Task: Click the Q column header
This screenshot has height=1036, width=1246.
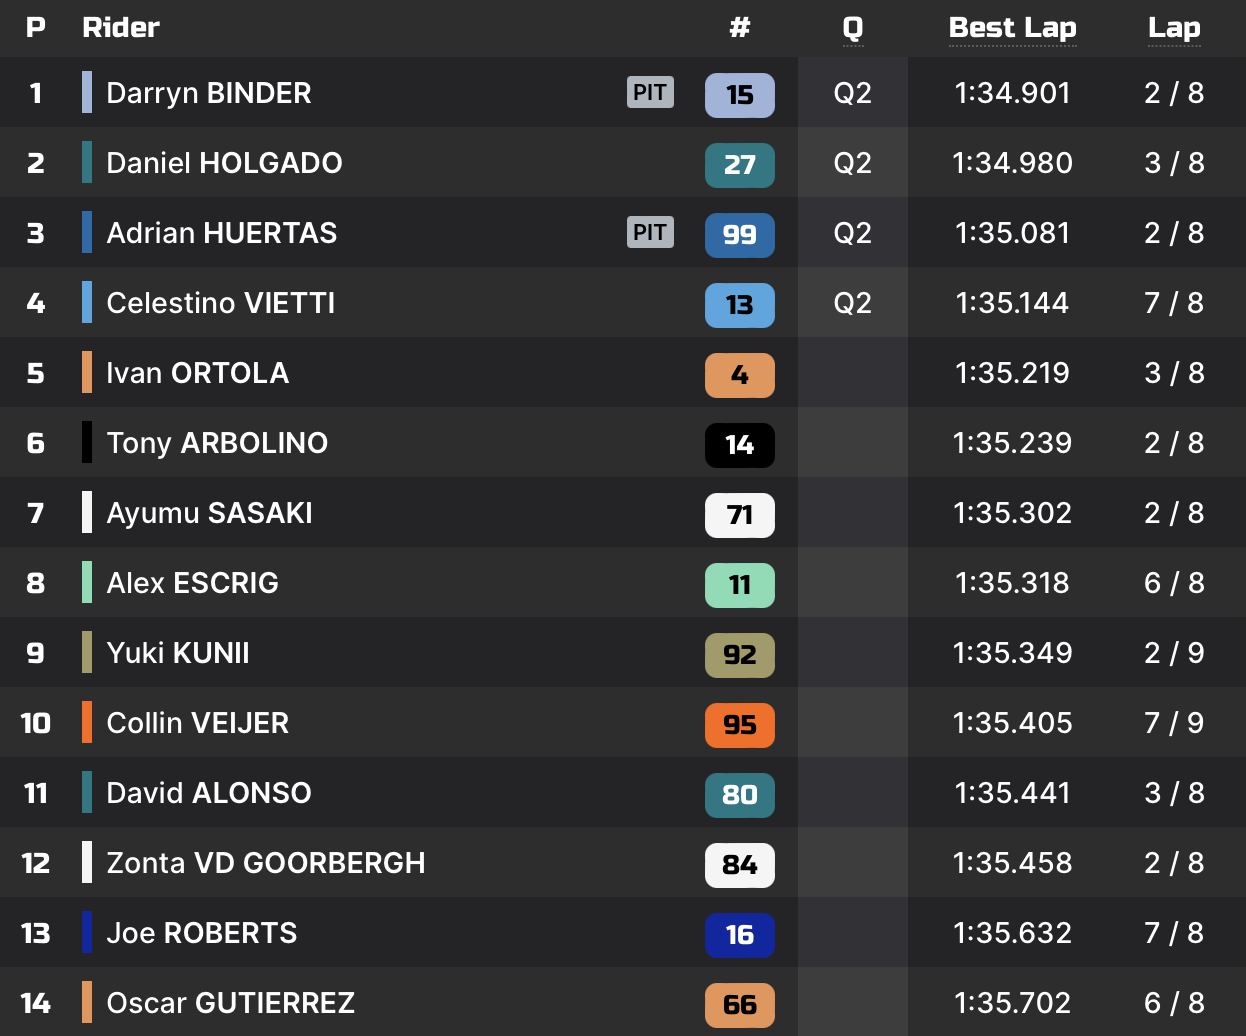Action: pyautogui.click(x=852, y=28)
